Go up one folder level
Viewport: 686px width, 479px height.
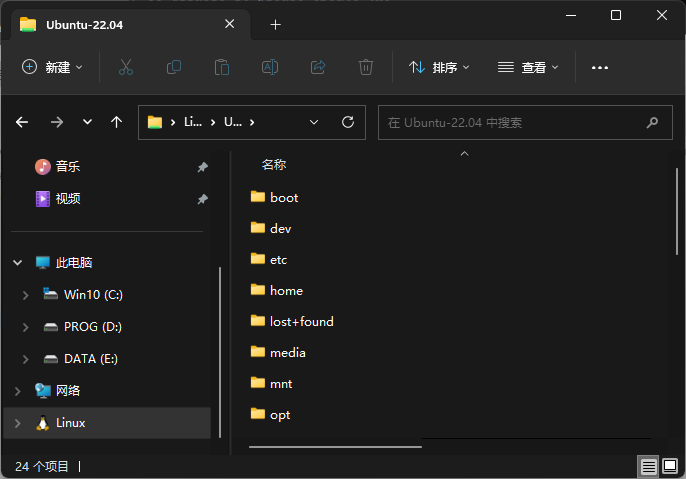(x=116, y=122)
